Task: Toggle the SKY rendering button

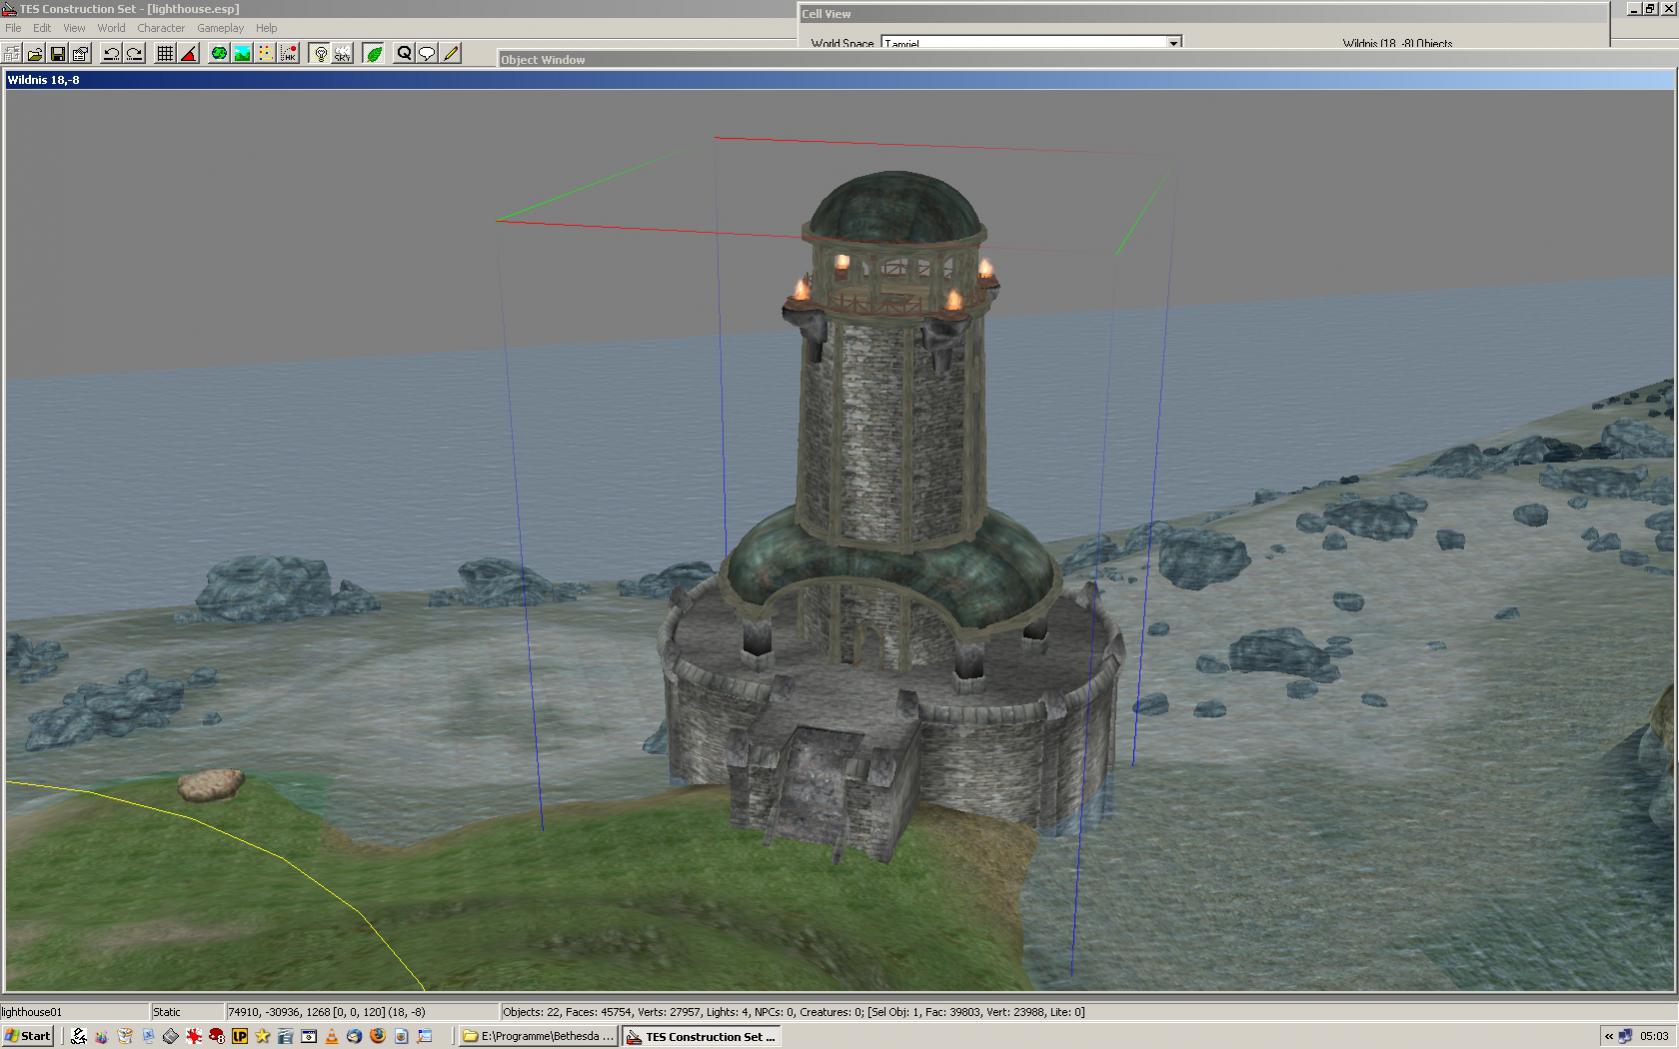Action: click(343, 54)
